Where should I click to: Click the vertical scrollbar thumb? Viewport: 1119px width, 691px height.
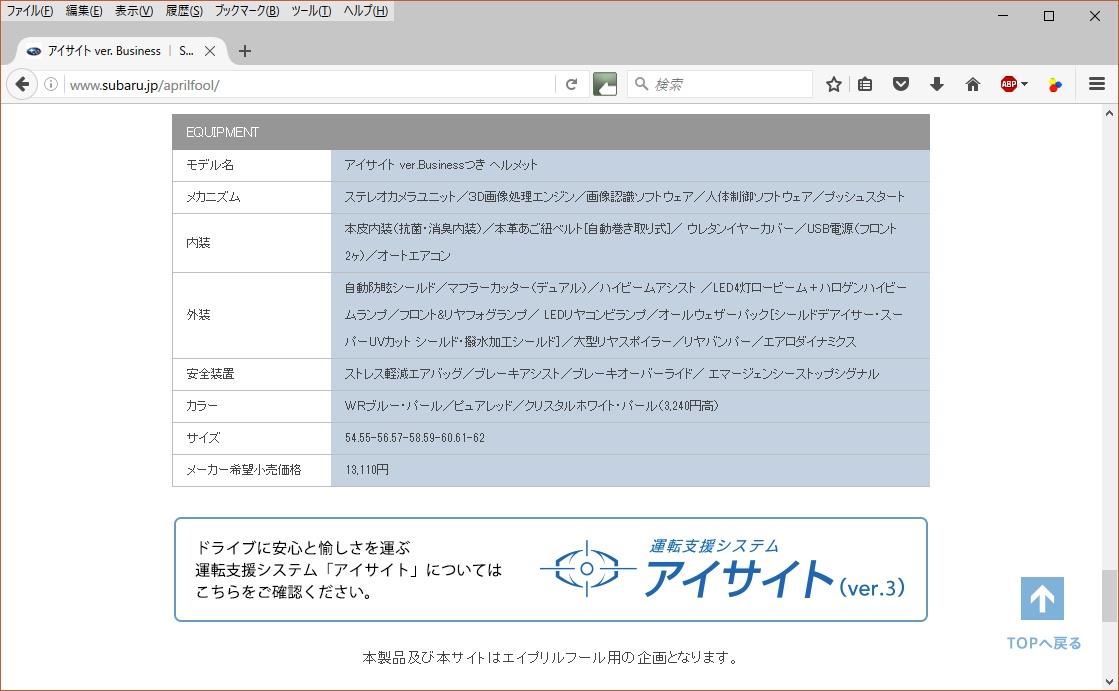(x=1109, y=597)
